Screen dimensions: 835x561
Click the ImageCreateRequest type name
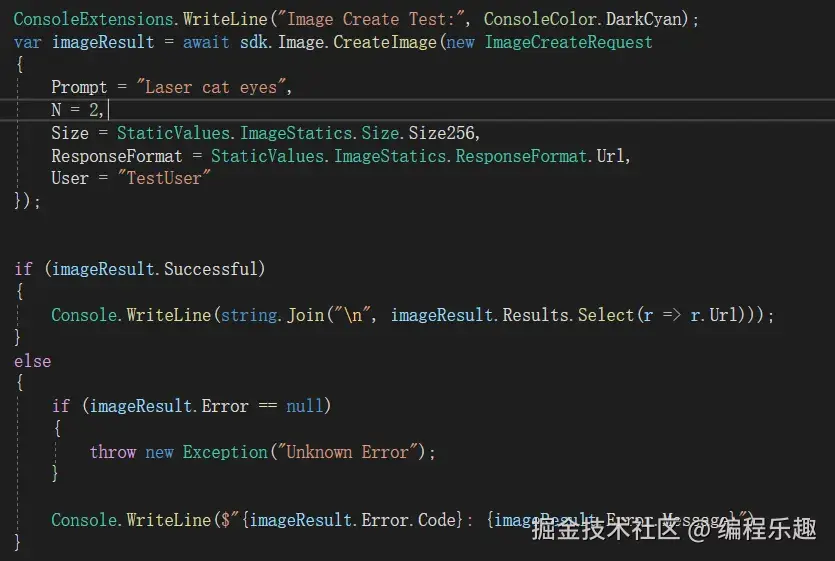point(568,42)
